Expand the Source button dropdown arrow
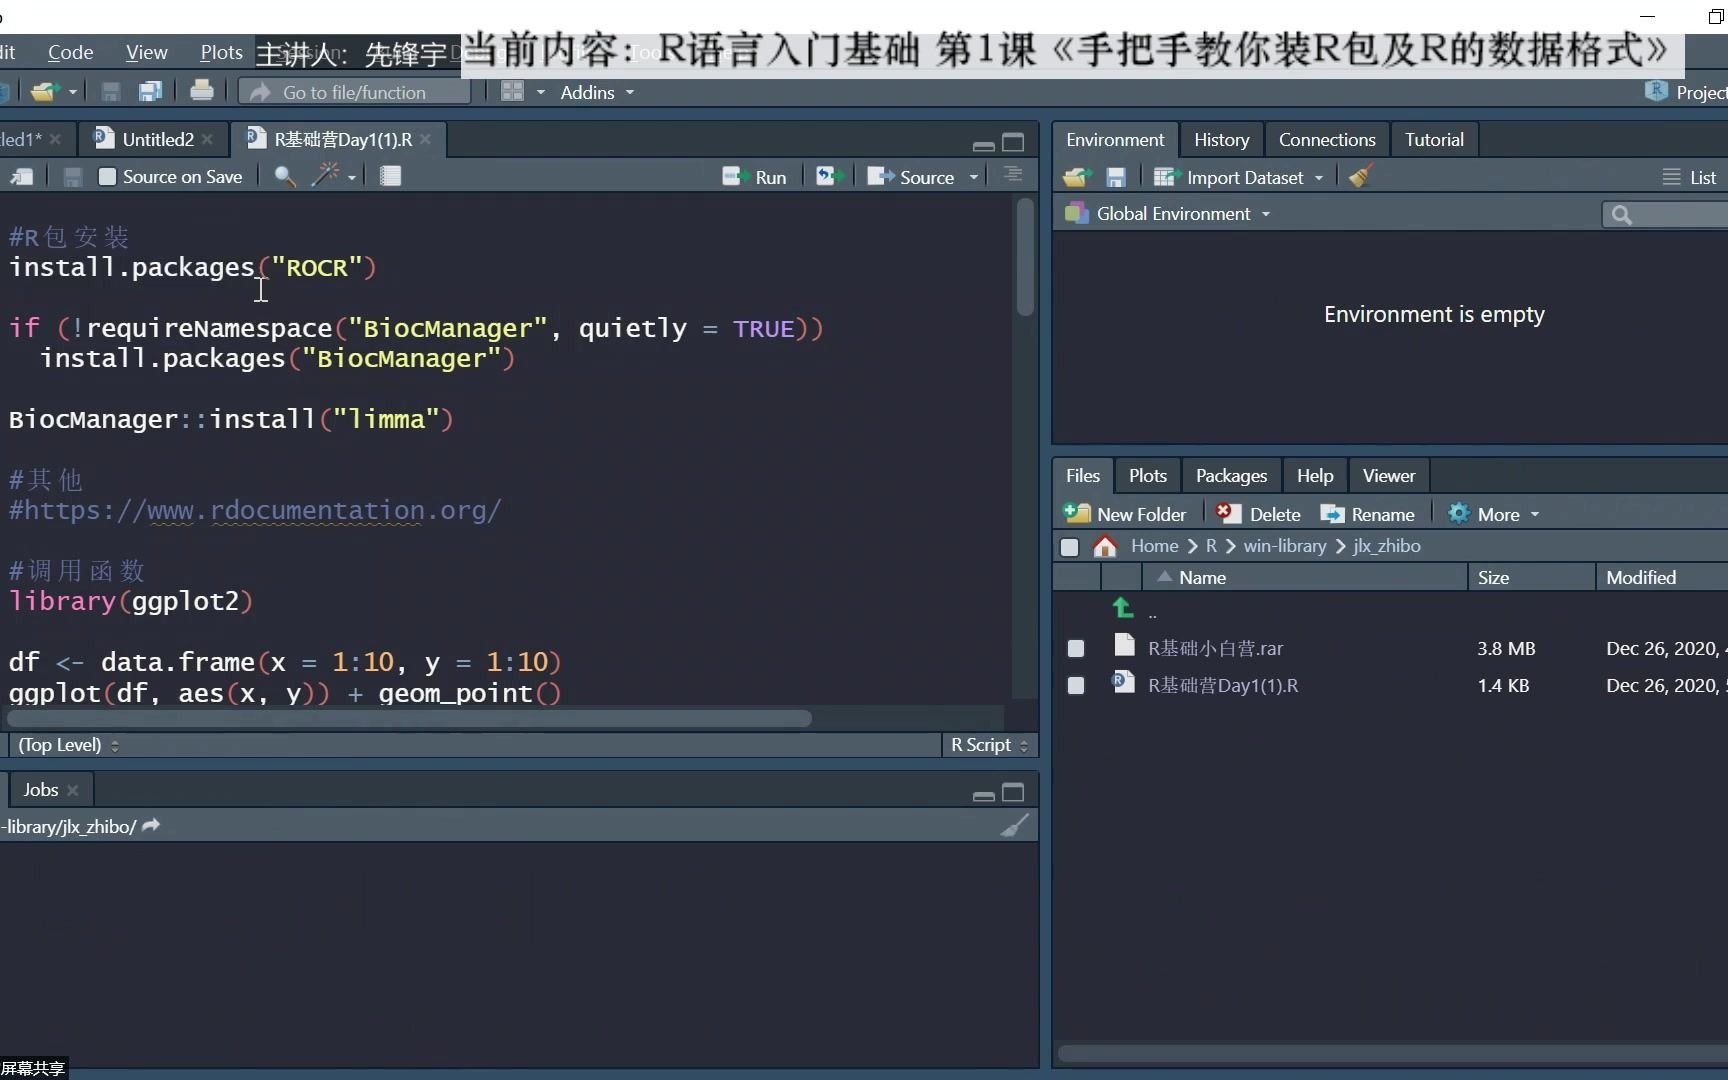This screenshot has width=1728, height=1080. tap(974, 176)
